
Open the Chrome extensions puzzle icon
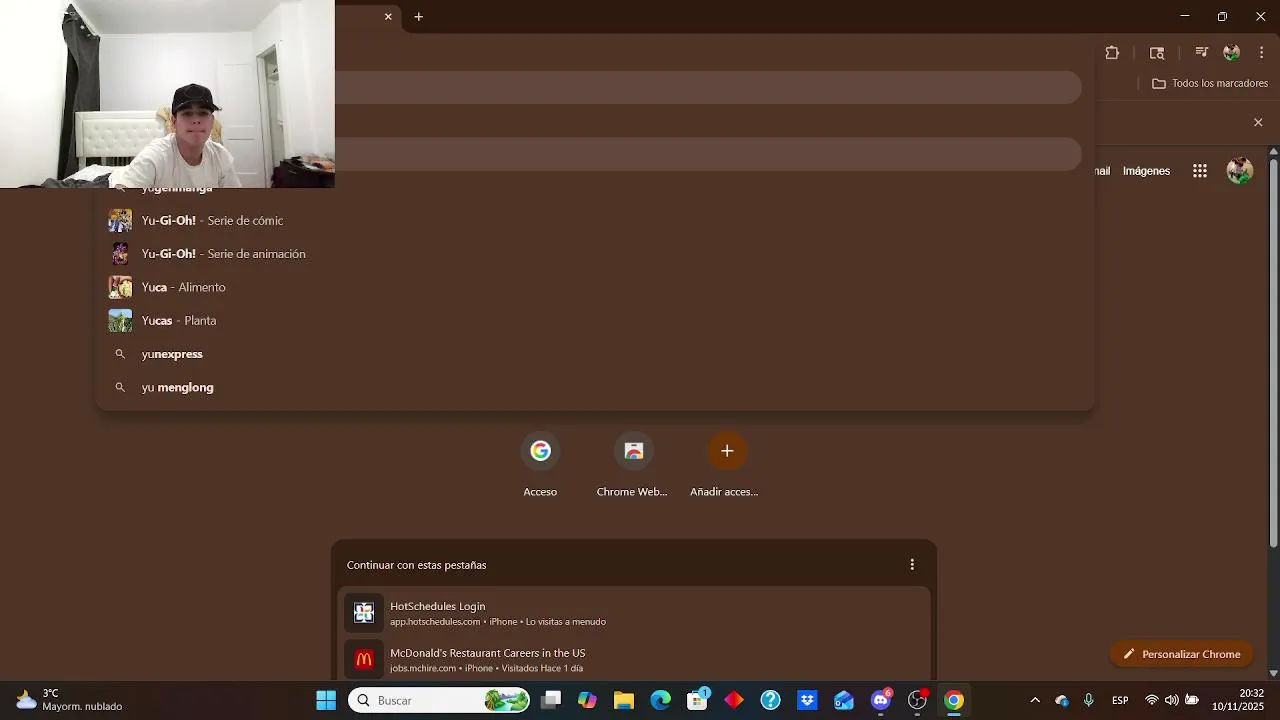pyautogui.click(x=1112, y=53)
